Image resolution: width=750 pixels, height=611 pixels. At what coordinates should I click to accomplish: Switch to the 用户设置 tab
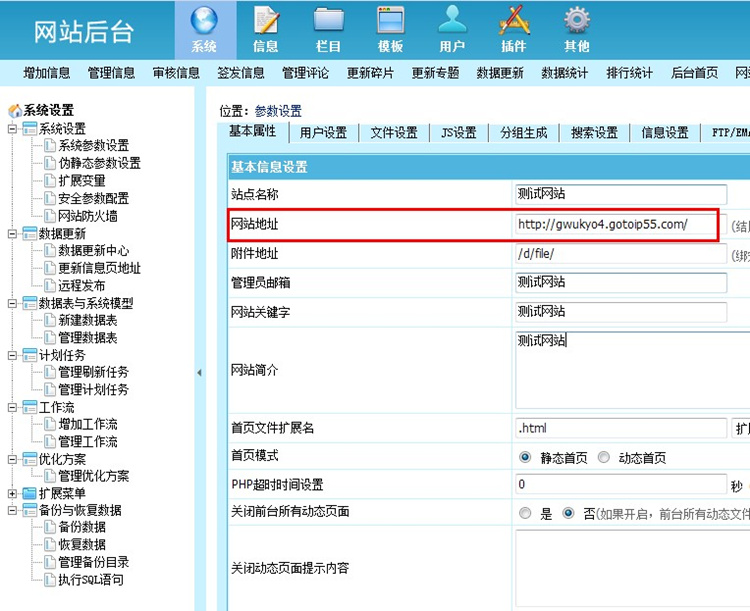(323, 133)
